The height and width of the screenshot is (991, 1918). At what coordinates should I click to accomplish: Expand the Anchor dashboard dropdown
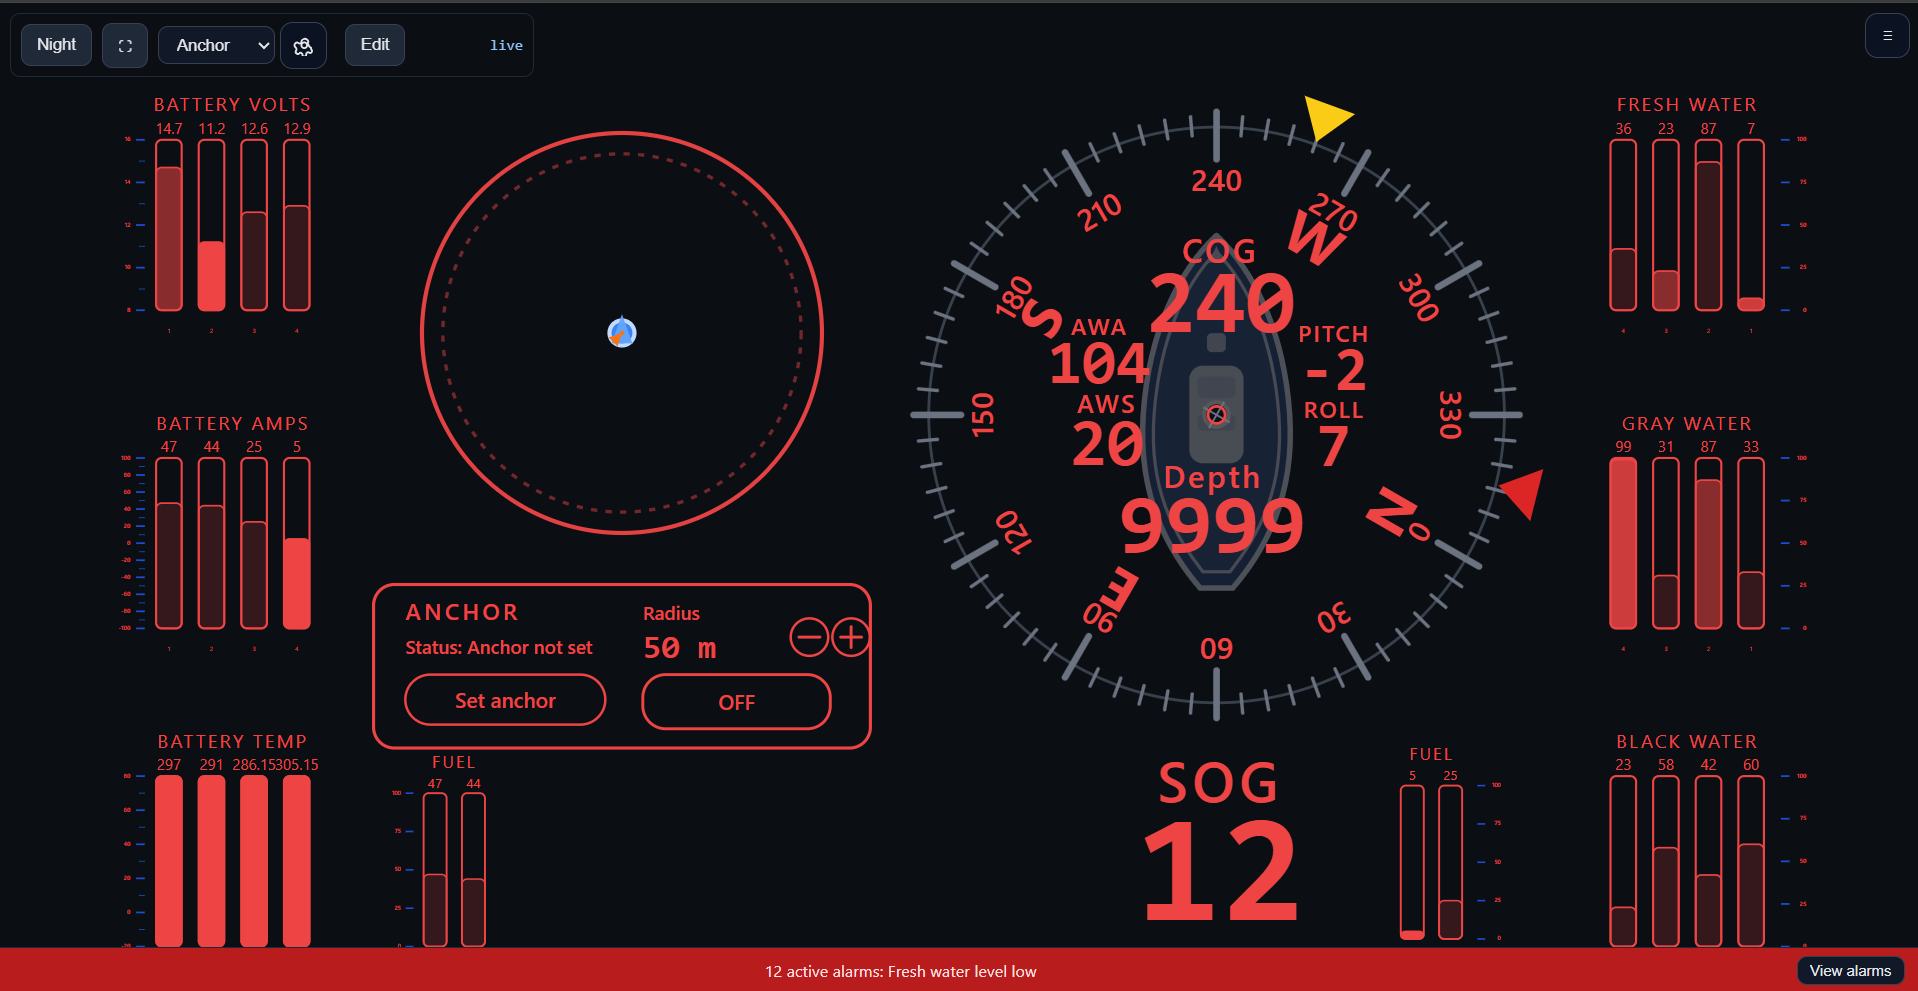pyautogui.click(x=216, y=45)
